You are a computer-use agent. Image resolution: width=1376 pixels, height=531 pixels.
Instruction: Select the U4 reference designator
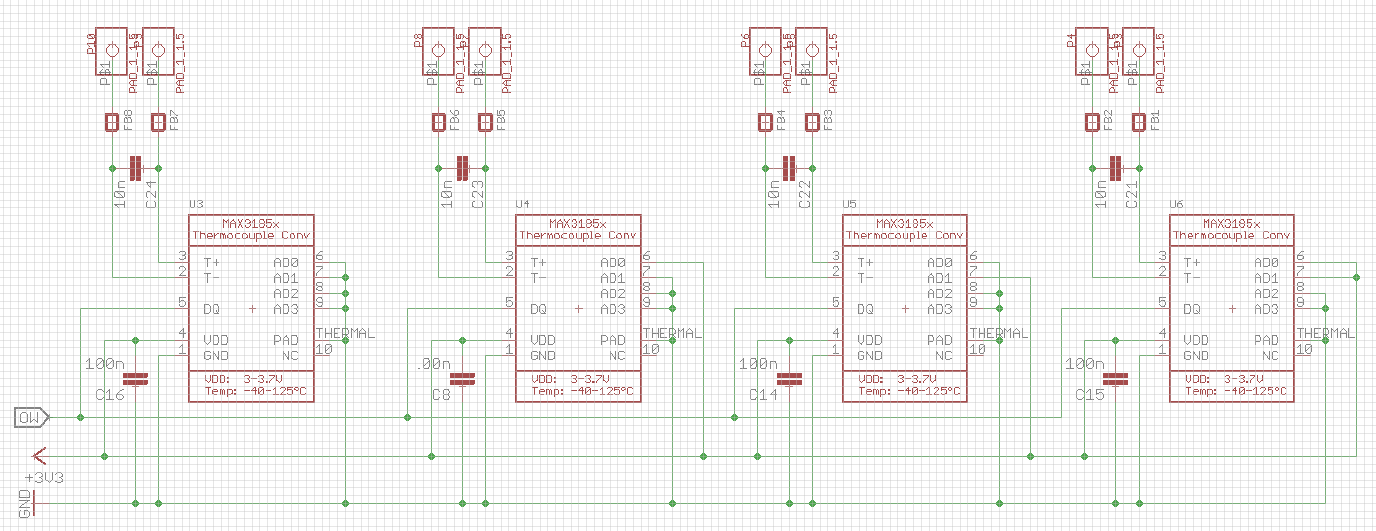[x=523, y=204]
